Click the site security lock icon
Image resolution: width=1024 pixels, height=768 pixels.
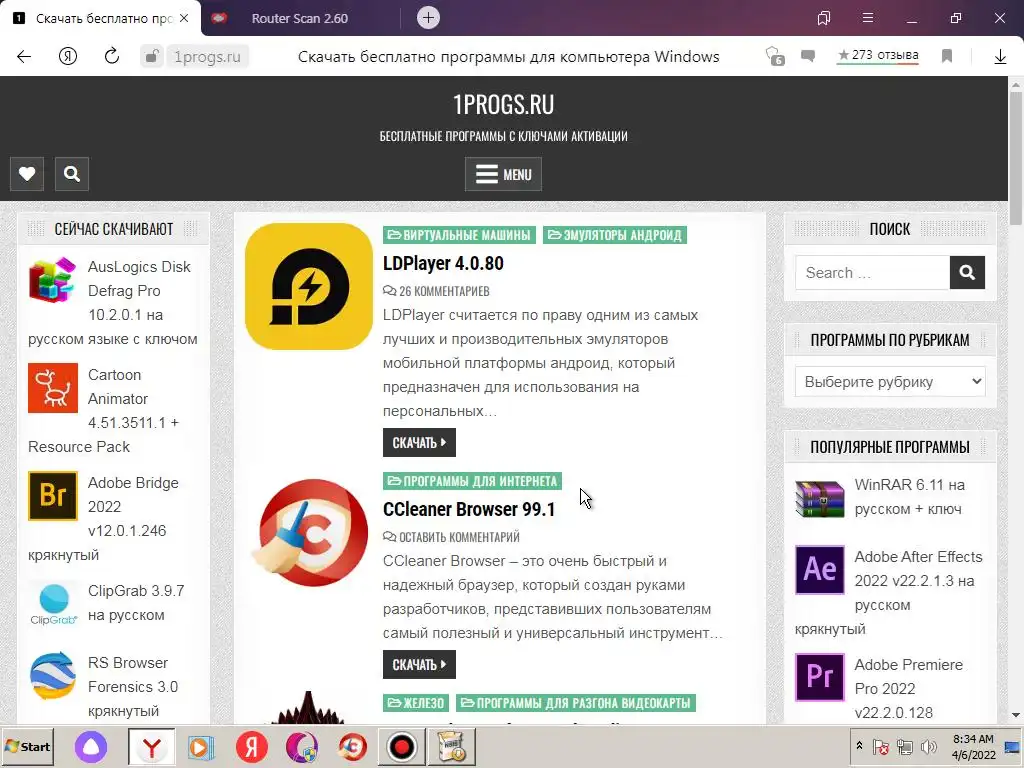(152, 57)
